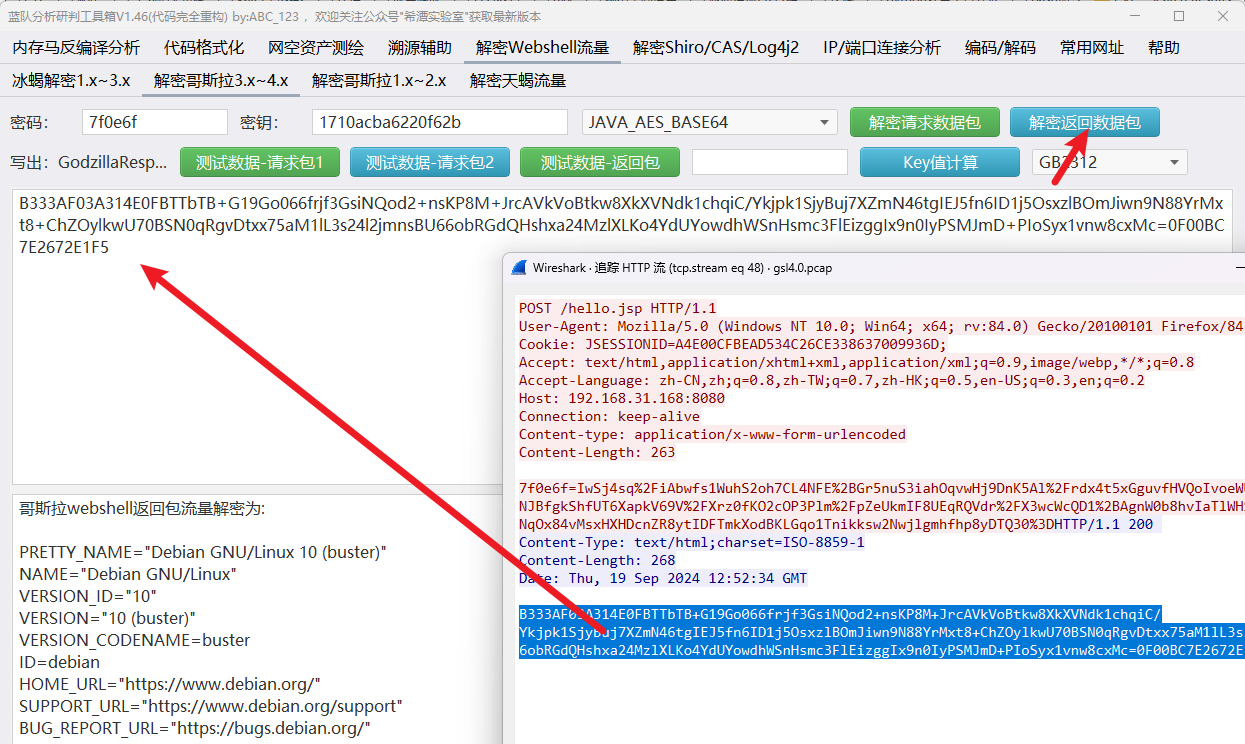
Task: Open the 解密Shiro/CAS/Log4j2 tab
Action: 716,47
